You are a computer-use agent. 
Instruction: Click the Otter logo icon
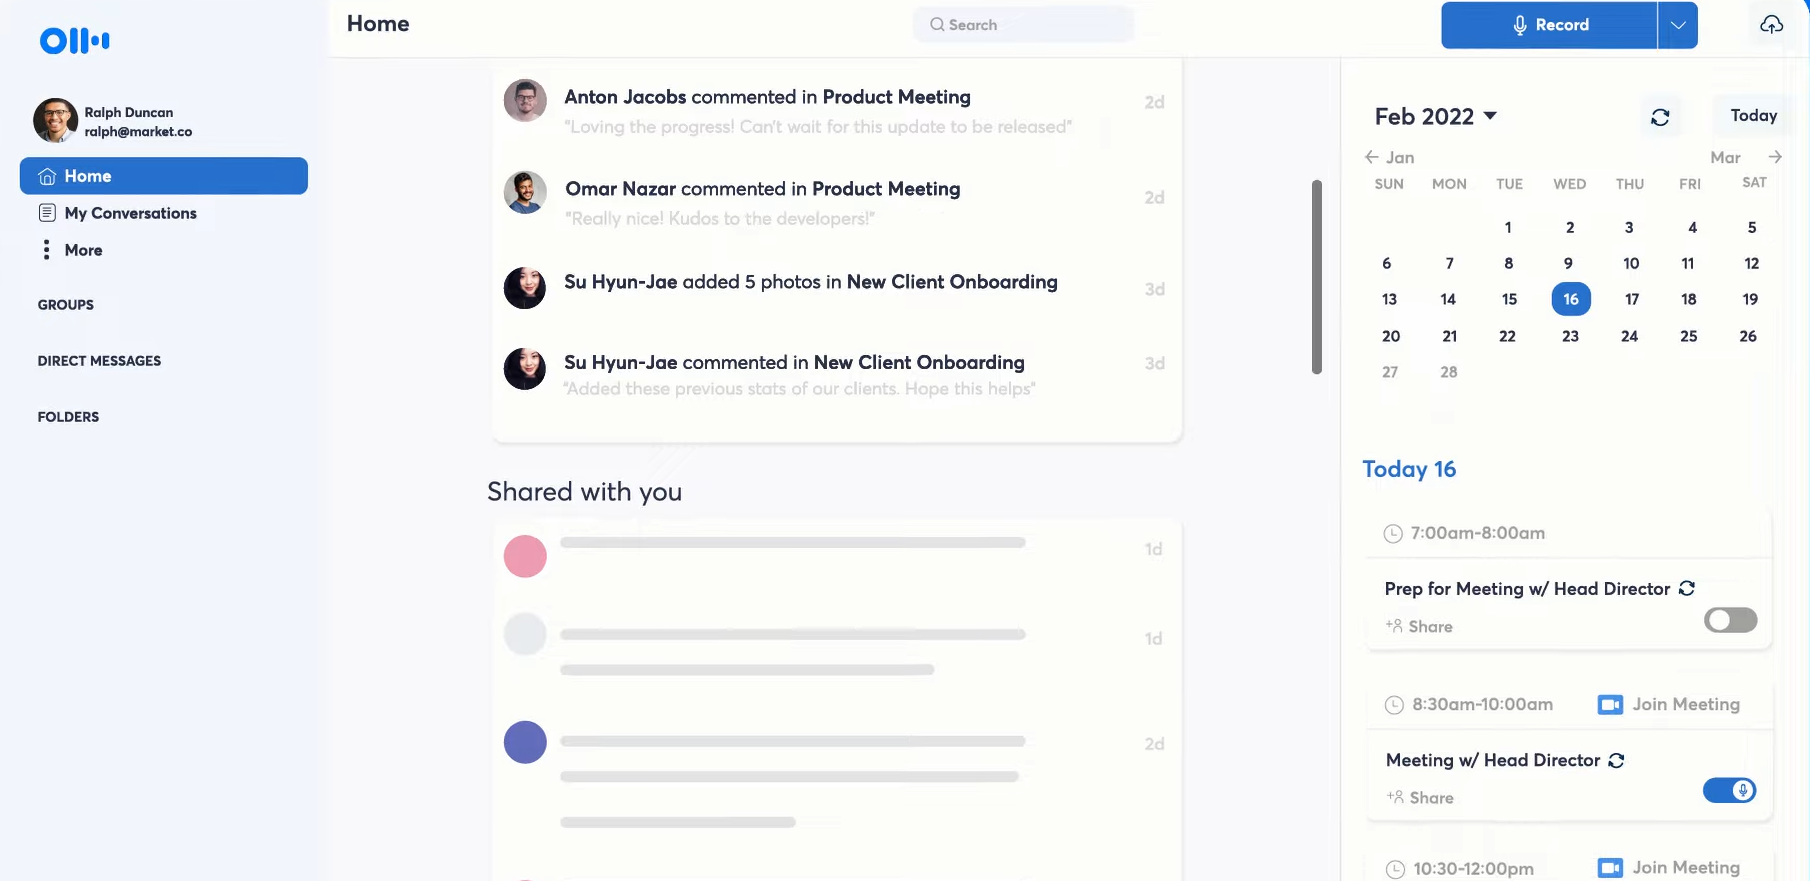click(75, 40)
